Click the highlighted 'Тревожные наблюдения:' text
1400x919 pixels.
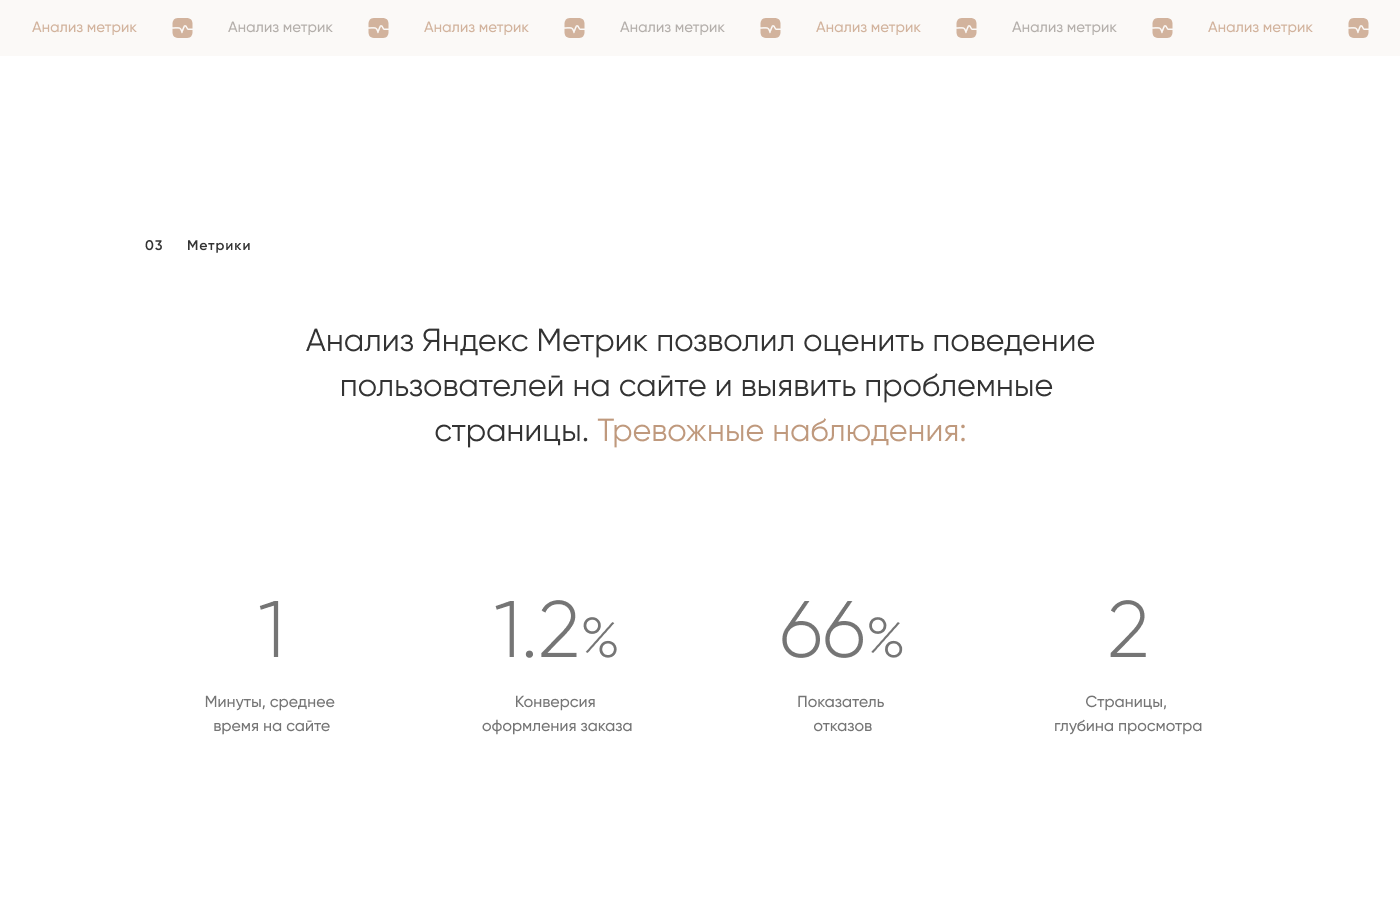pyautogui.click(x=781, y=431)
